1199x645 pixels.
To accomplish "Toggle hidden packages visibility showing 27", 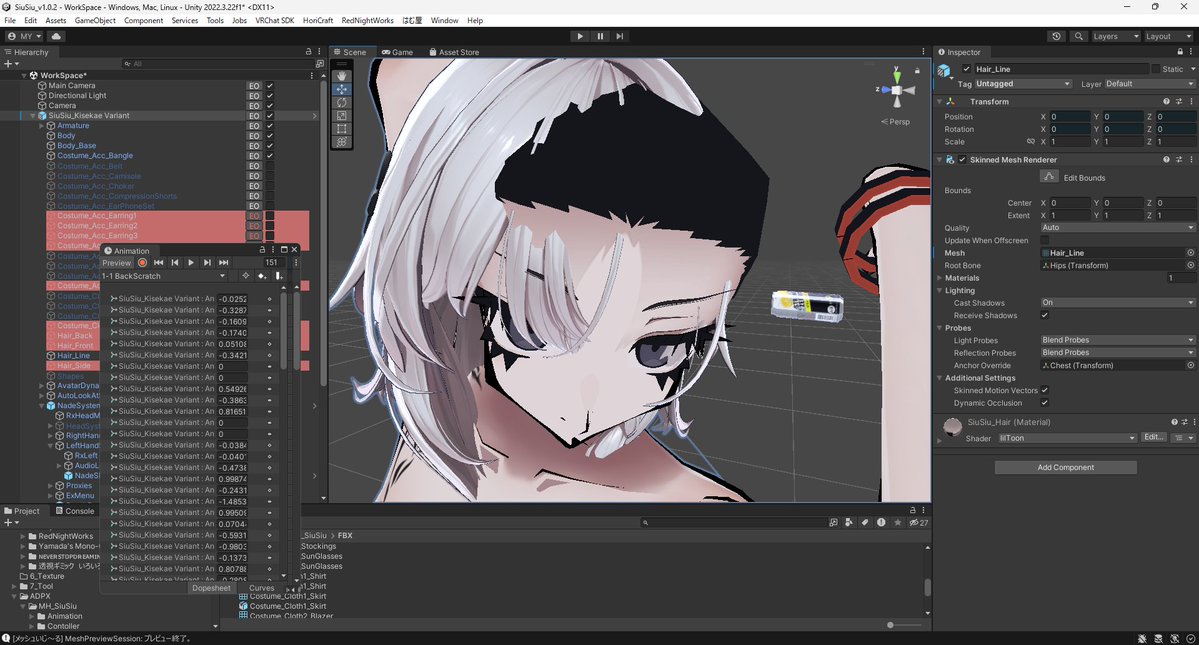I will point(918,522).
